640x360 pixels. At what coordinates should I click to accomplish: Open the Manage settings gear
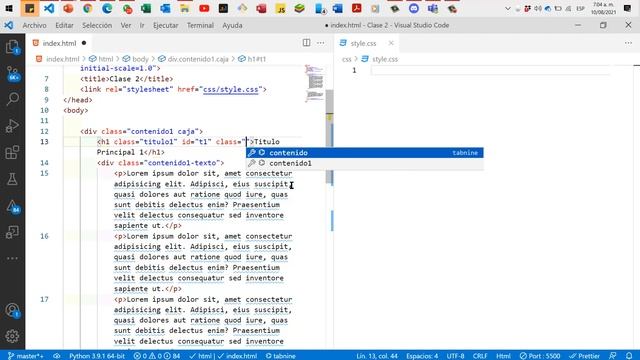12,336
